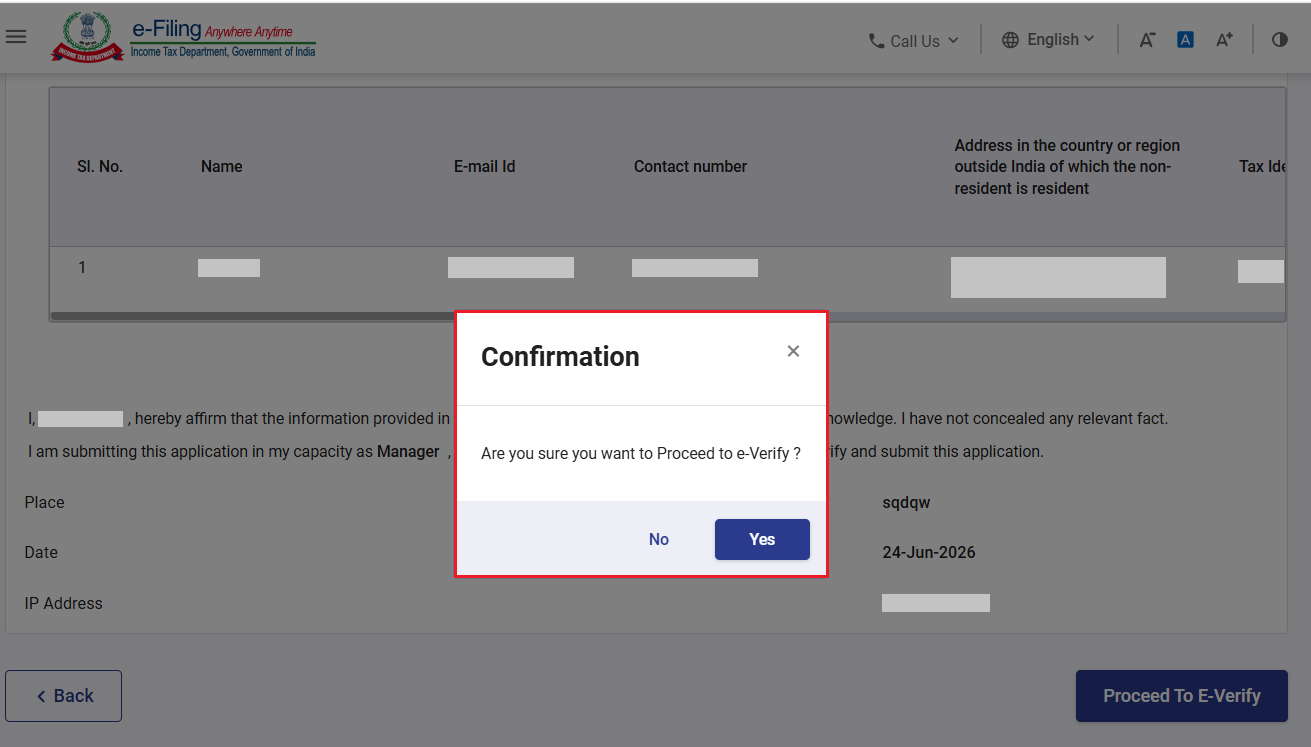Toggle high contrast mode icon
Screen dimensions: 1311x747
(1280, 40)
